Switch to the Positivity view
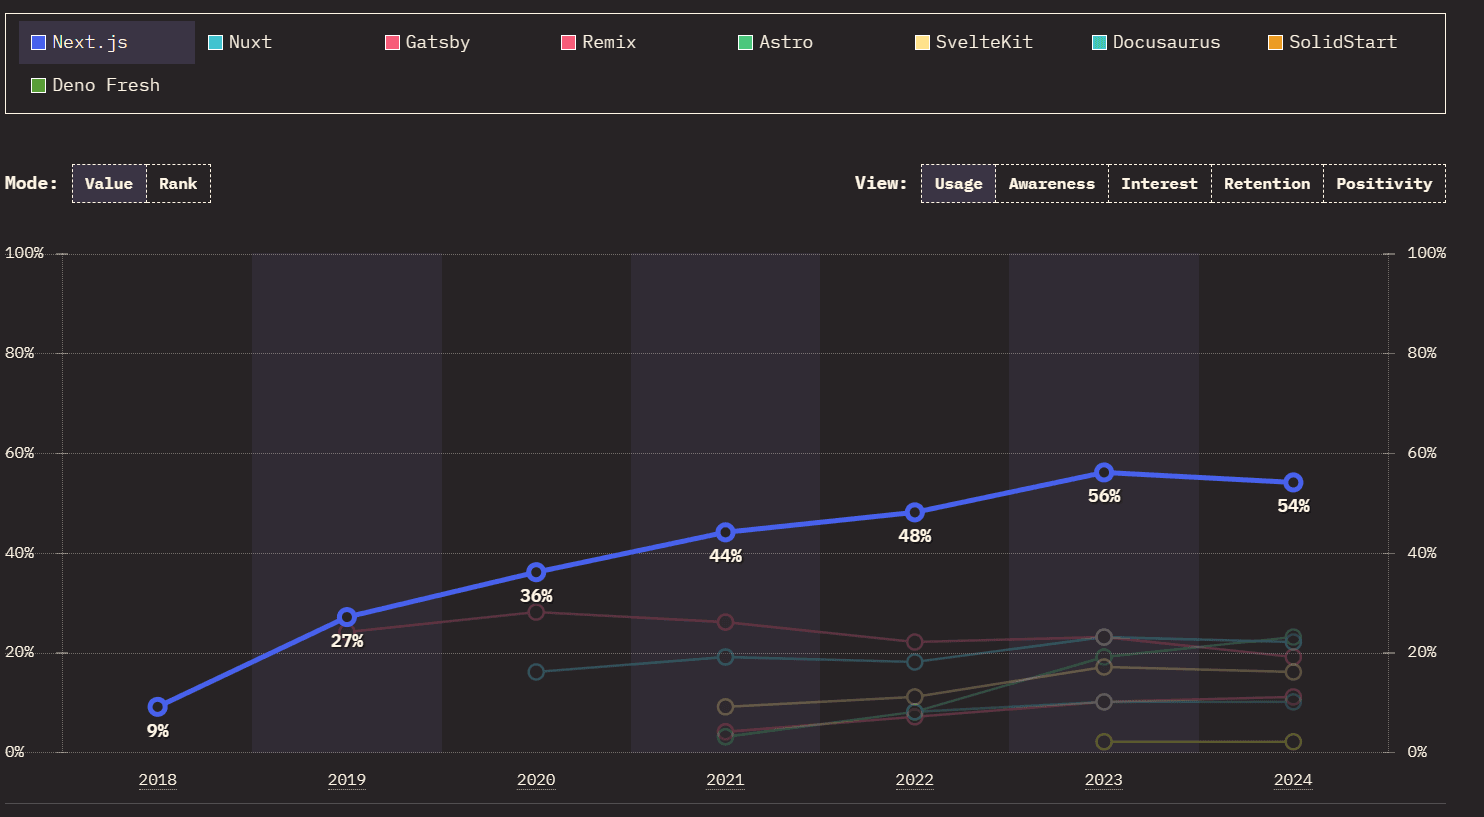The image size is (1484, 817). tap(1384, 183)
